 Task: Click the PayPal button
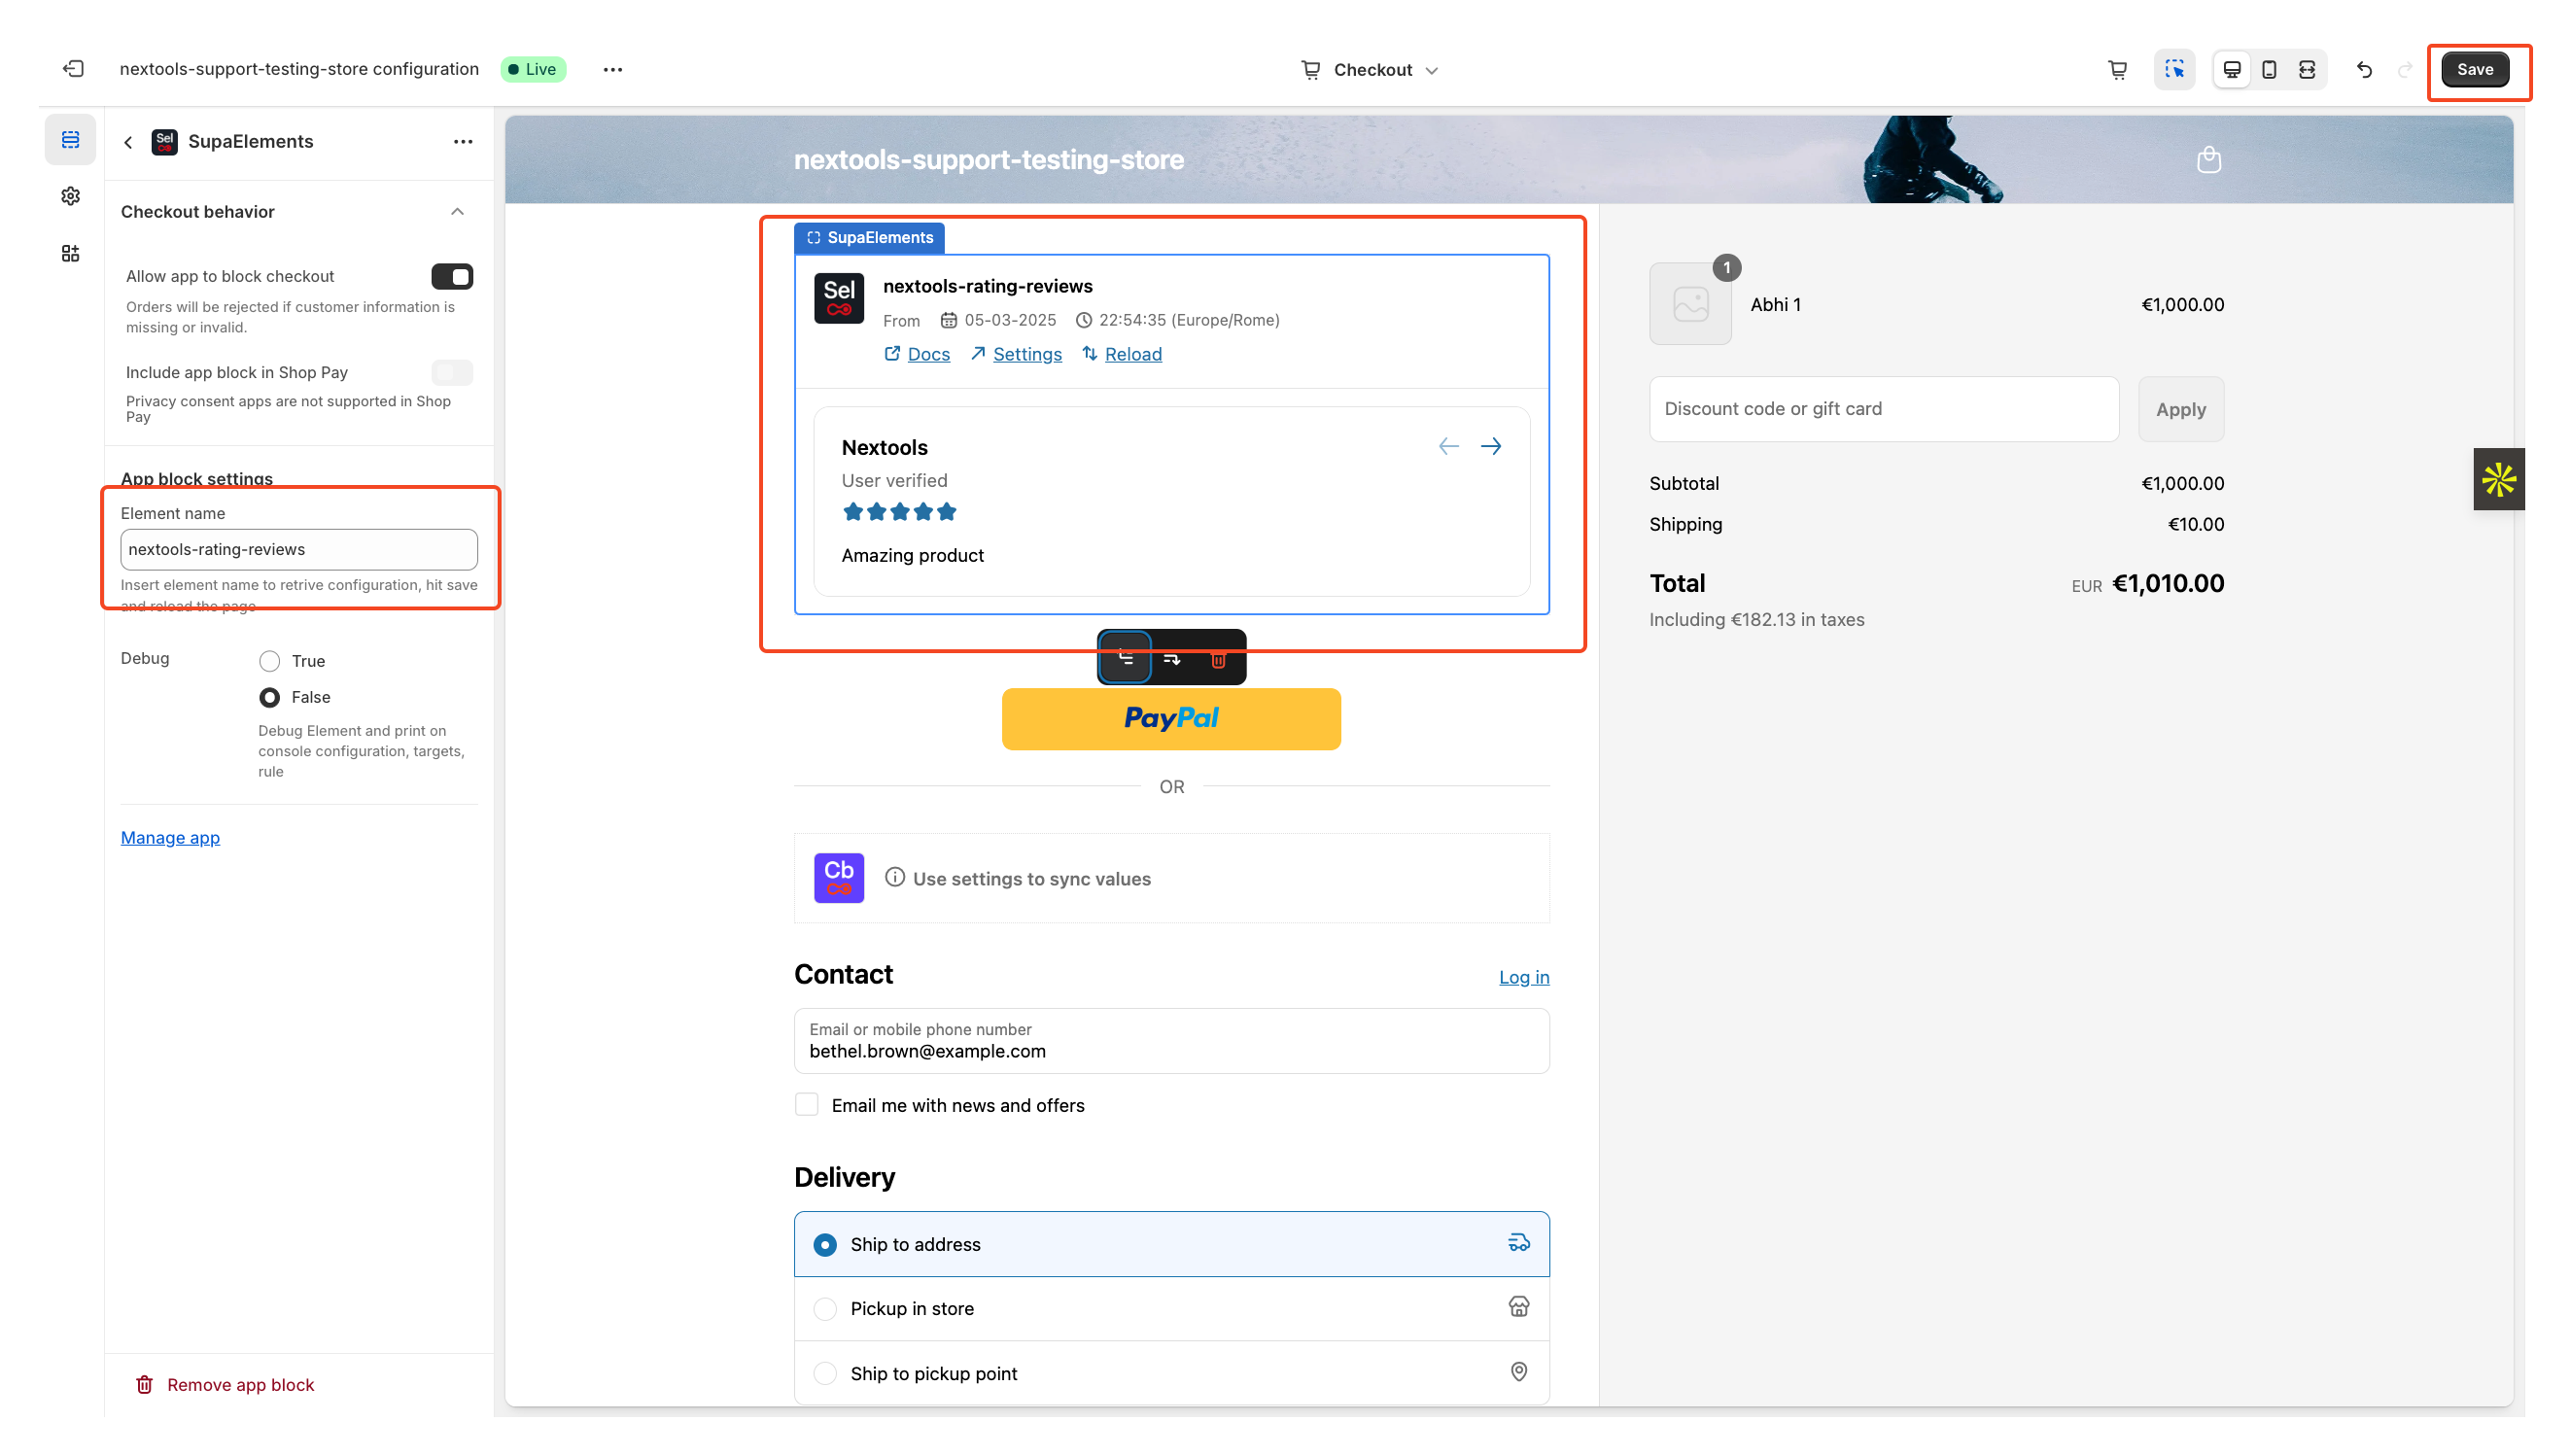(x=1171, y=718)
